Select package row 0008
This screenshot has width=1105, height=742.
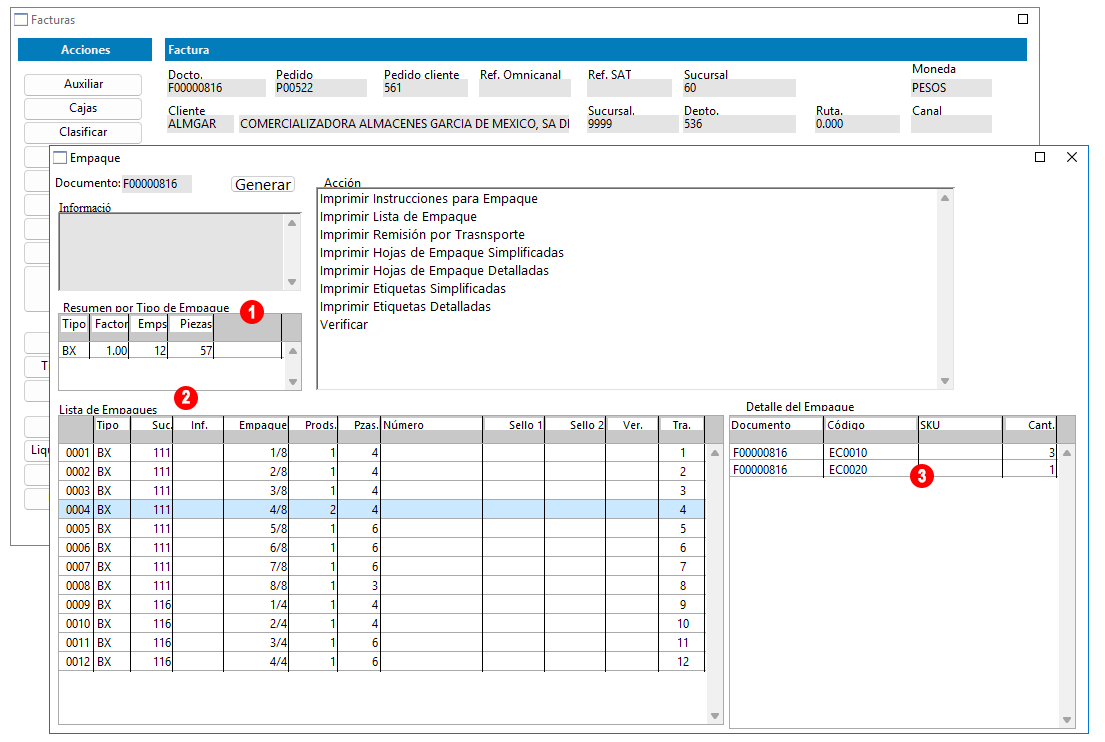(x=381, y=586)
